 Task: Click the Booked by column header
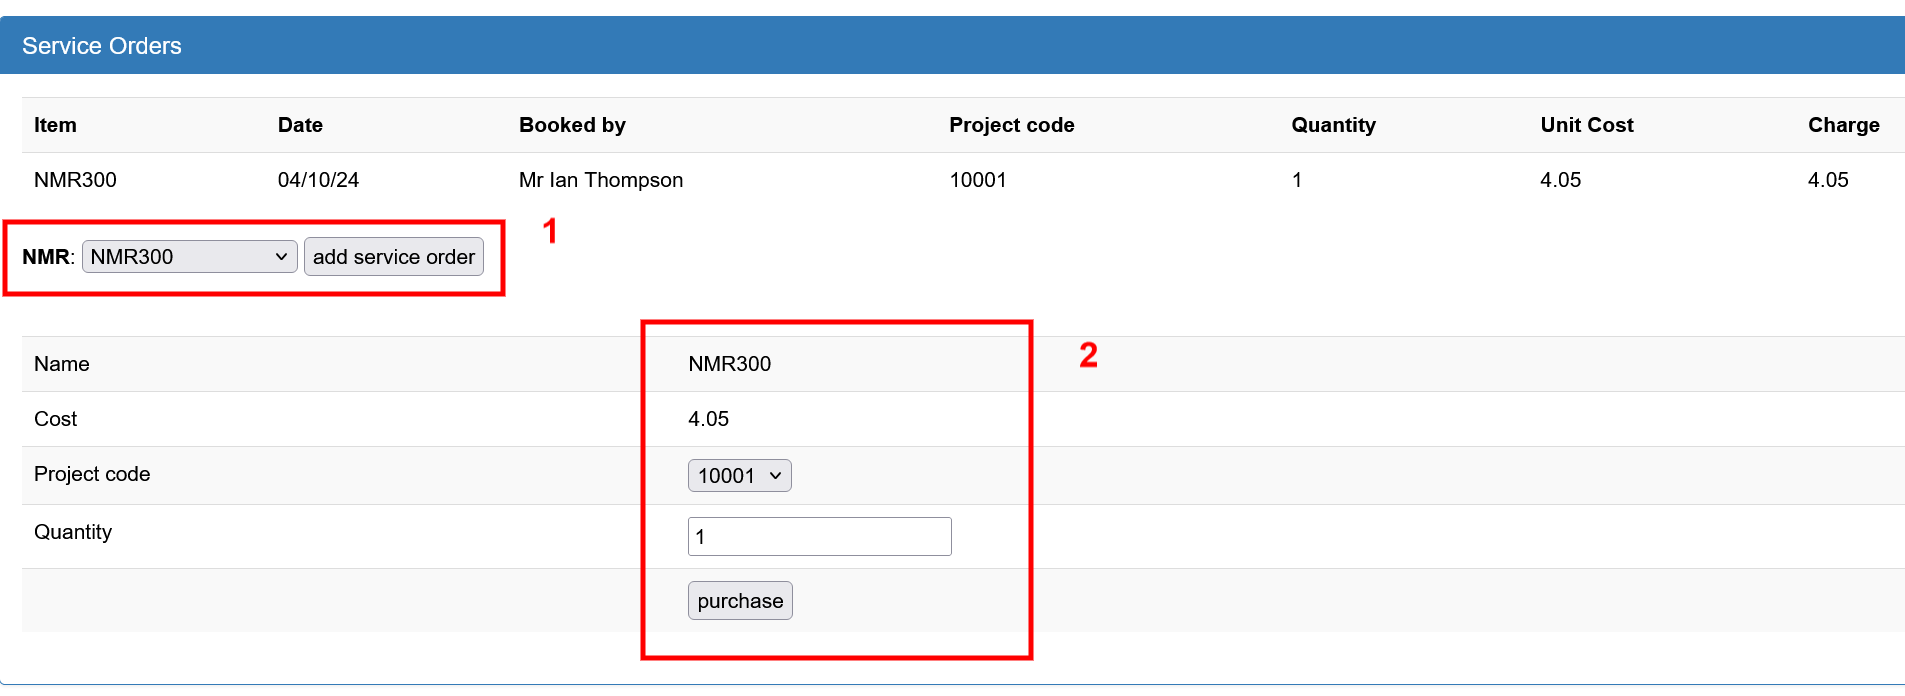572,125
